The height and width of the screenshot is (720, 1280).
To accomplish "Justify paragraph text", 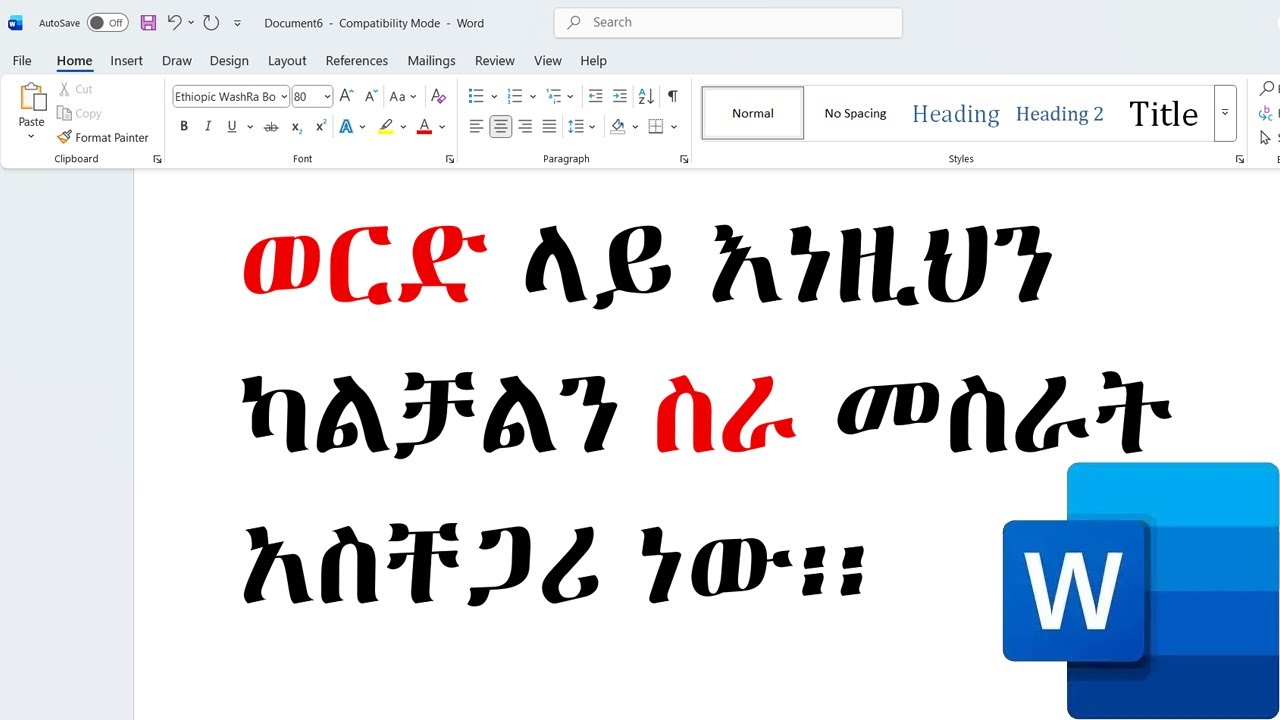I will [549, 126].
